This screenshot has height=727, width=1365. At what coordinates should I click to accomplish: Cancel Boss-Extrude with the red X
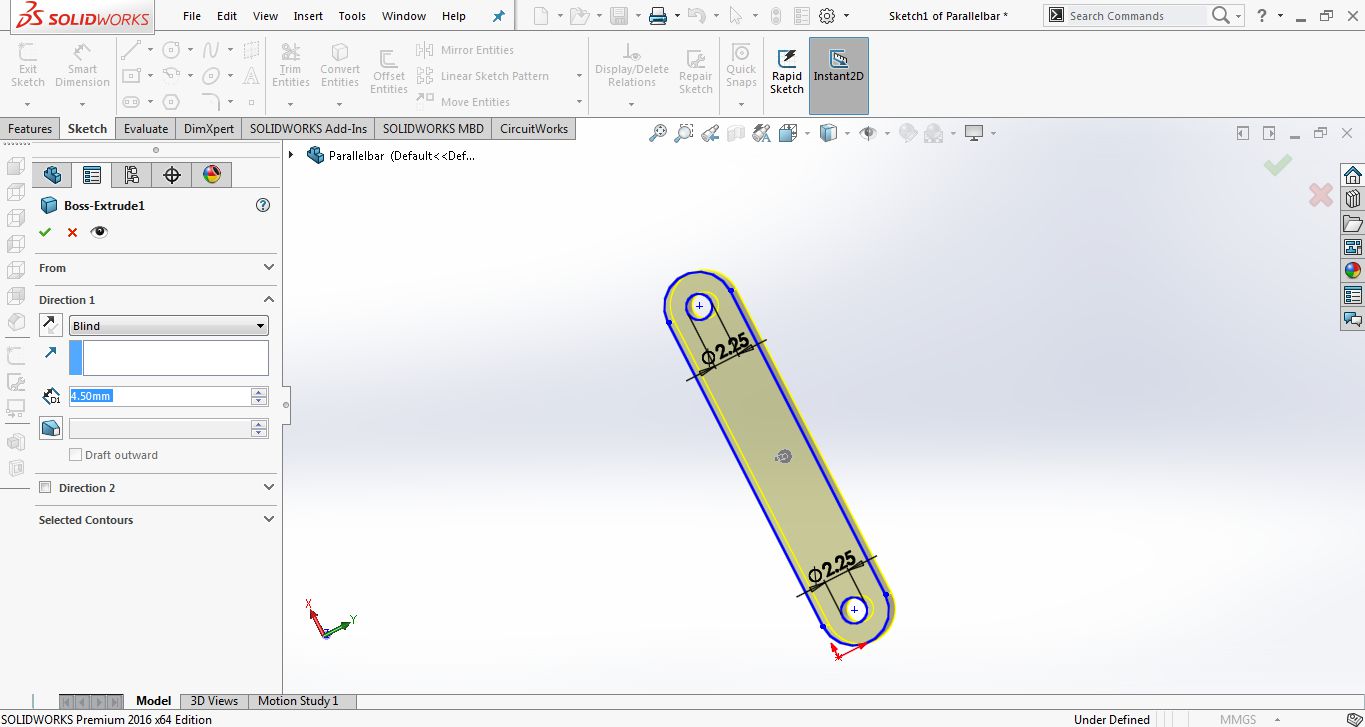click(x=72, y=232)
